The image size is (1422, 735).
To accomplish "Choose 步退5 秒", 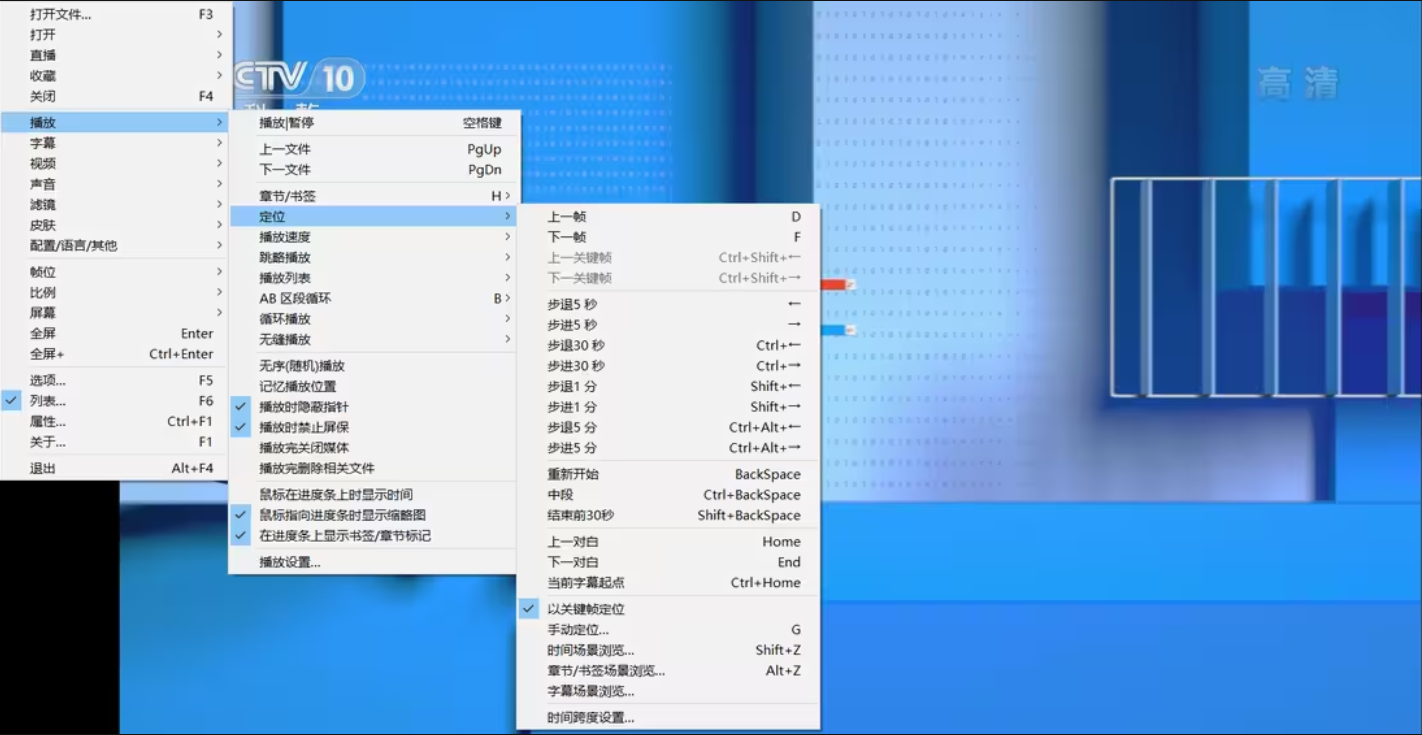I will click(x=668, y=304).
